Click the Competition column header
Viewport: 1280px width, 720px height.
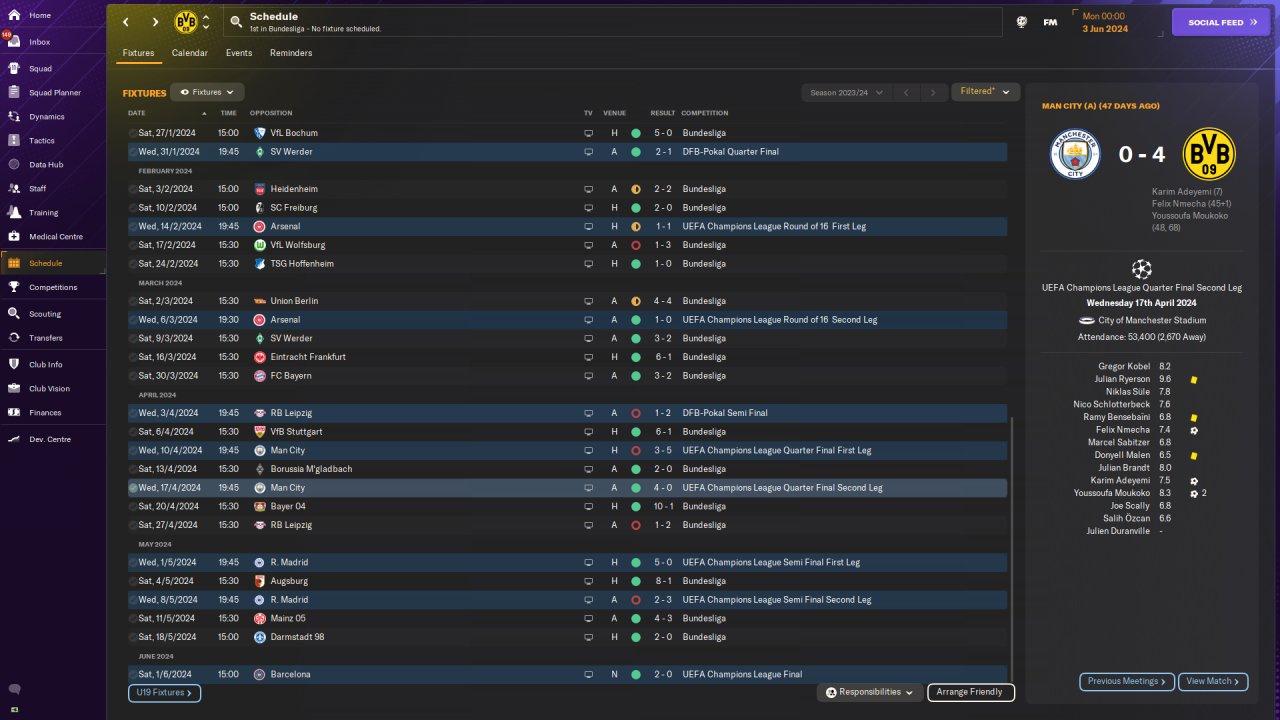pos(705,113)
